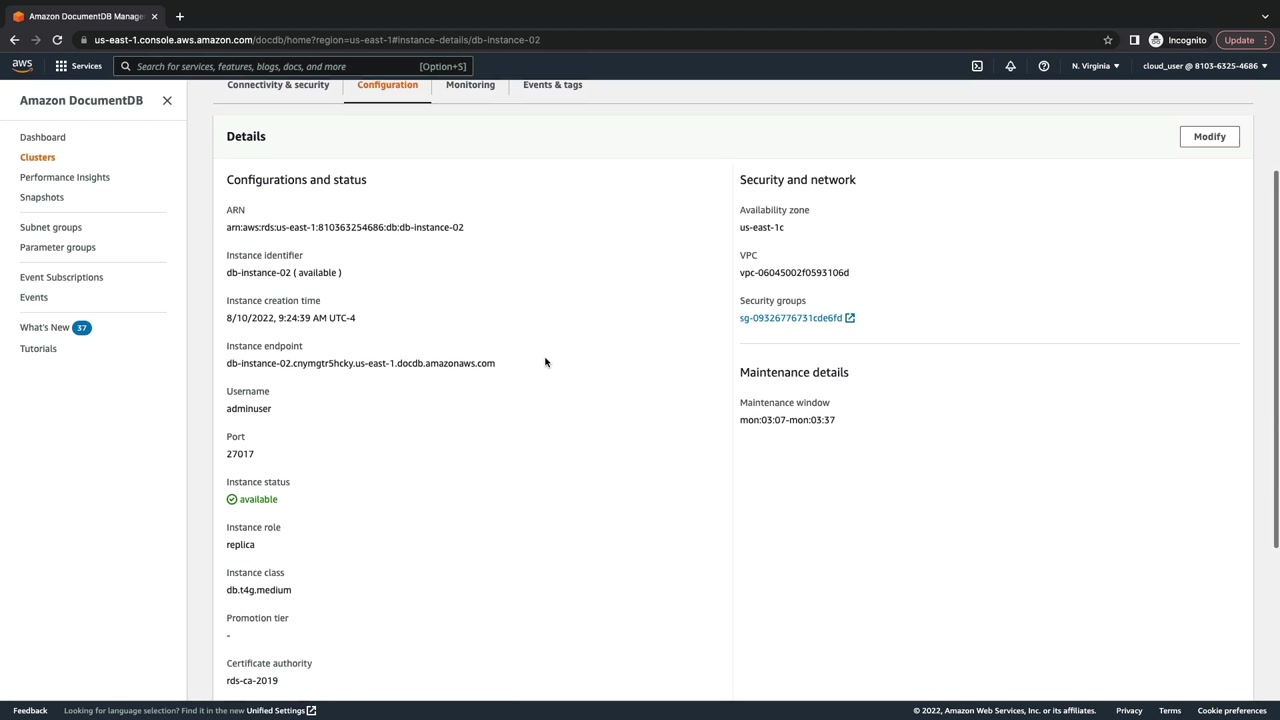Click the Services menu label
1280x720 pixels.
point(86,66)
